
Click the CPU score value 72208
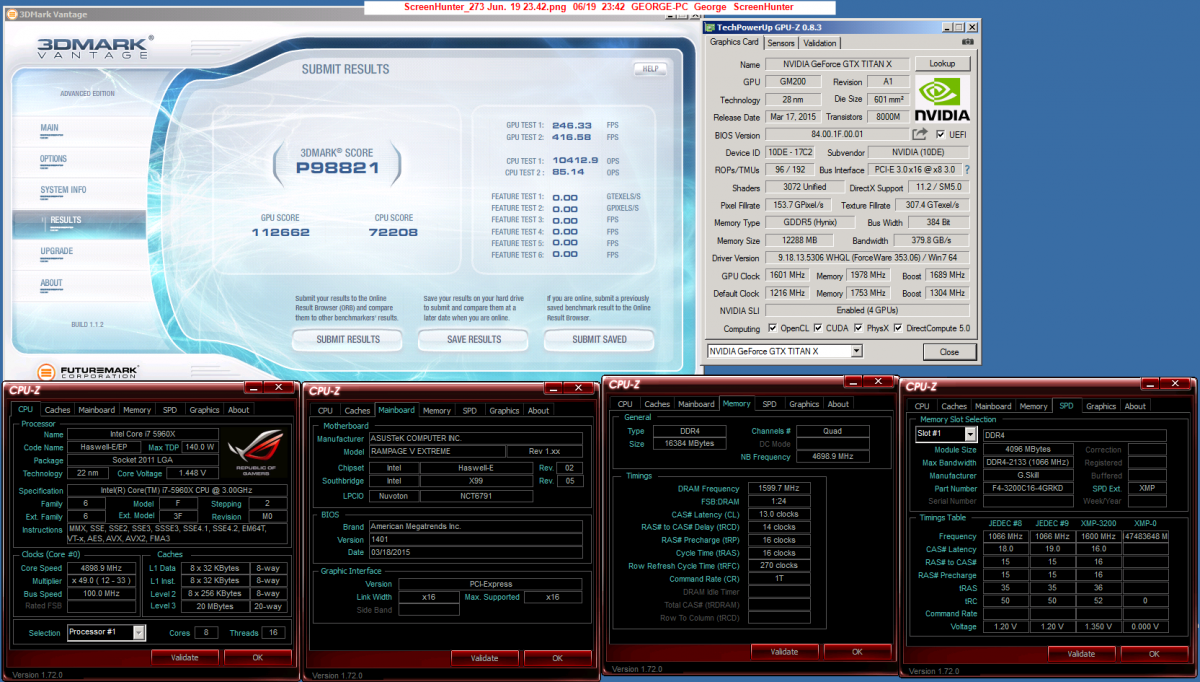tap(392, 232)
